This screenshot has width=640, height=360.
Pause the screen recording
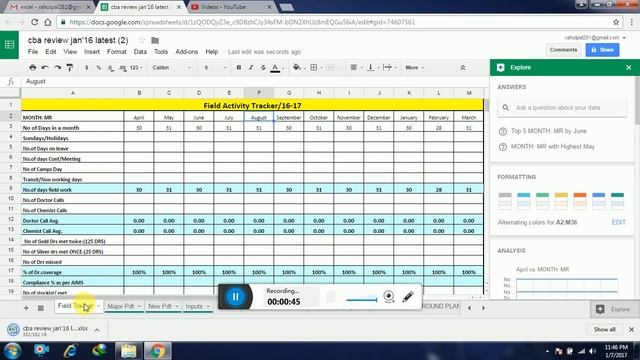[235, 297]
